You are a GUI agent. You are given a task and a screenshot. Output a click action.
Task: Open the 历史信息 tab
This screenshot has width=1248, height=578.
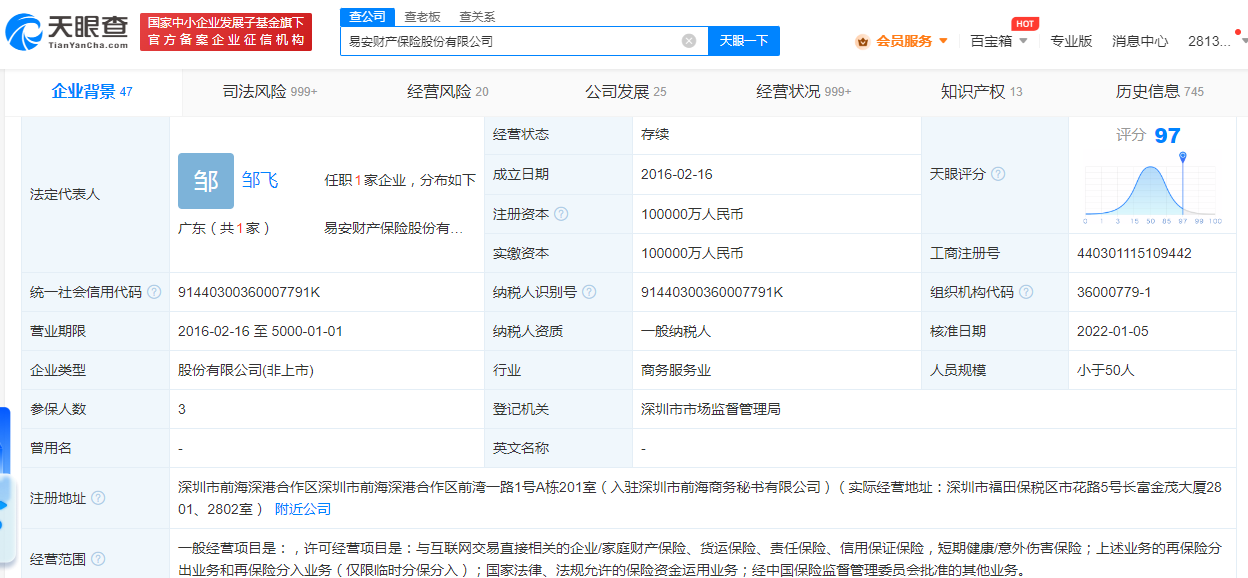pyautogui.click(x=1160, y=92)
